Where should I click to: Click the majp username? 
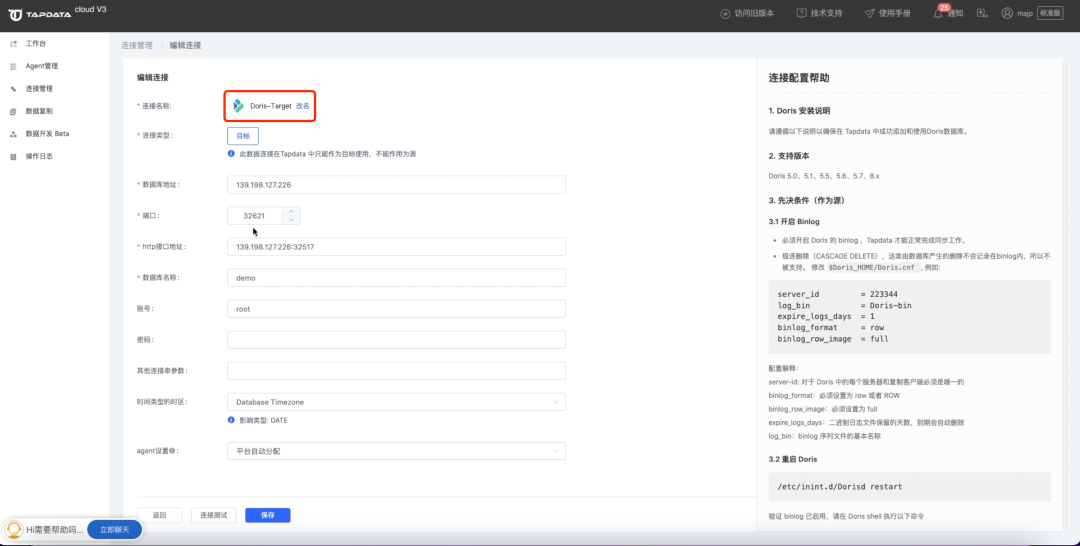pos(1025,13)
